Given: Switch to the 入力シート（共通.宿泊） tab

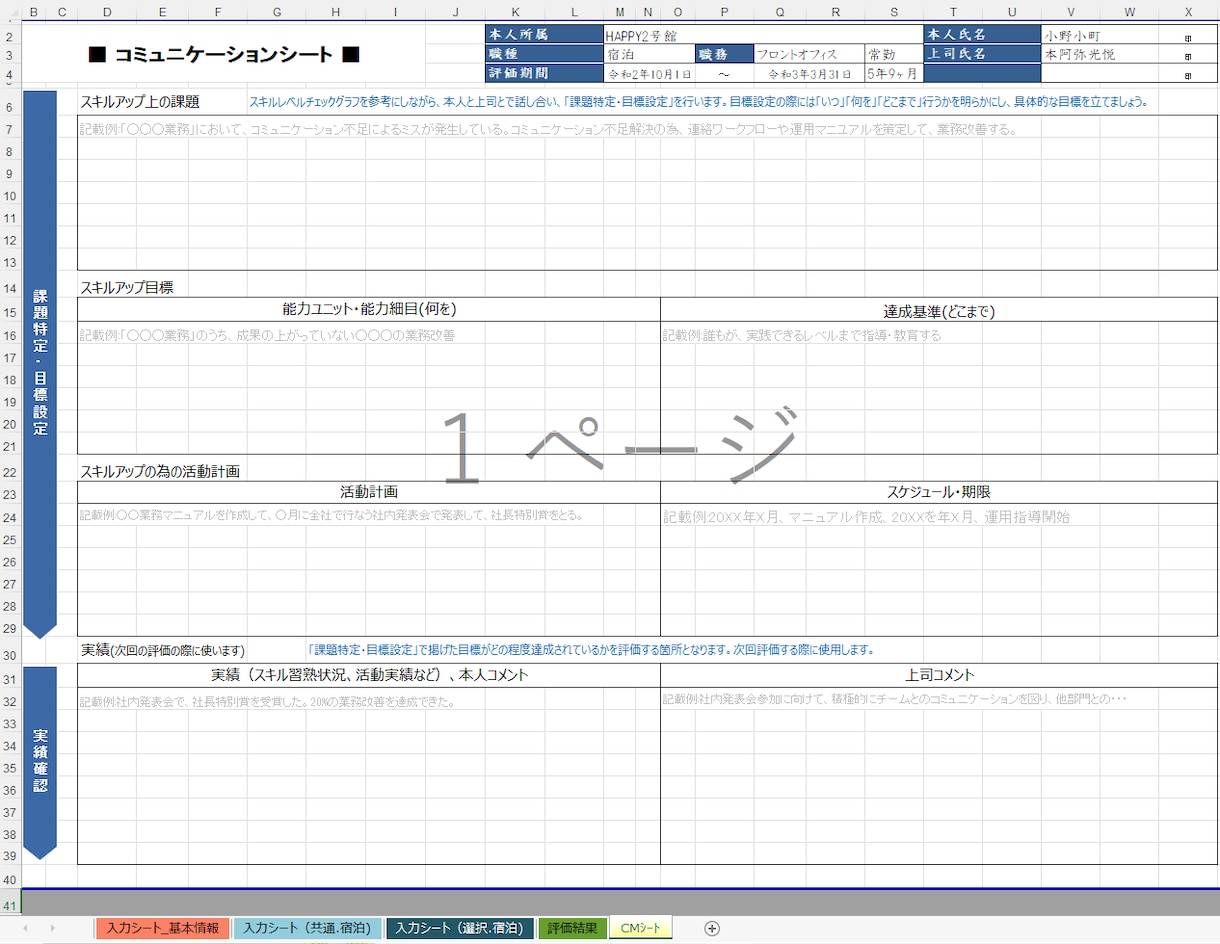Looking at the screenshot, I should [x=308, y=928].
